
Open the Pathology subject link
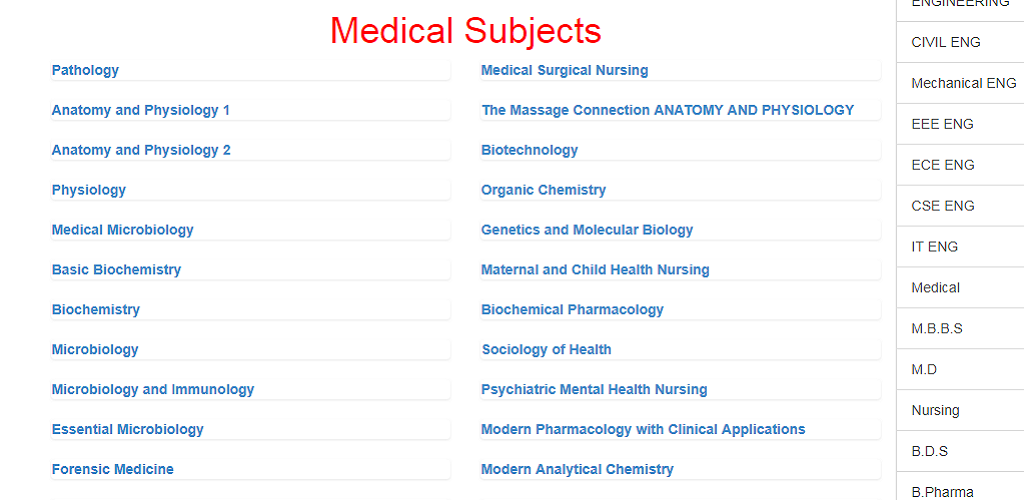coord(86,70)
